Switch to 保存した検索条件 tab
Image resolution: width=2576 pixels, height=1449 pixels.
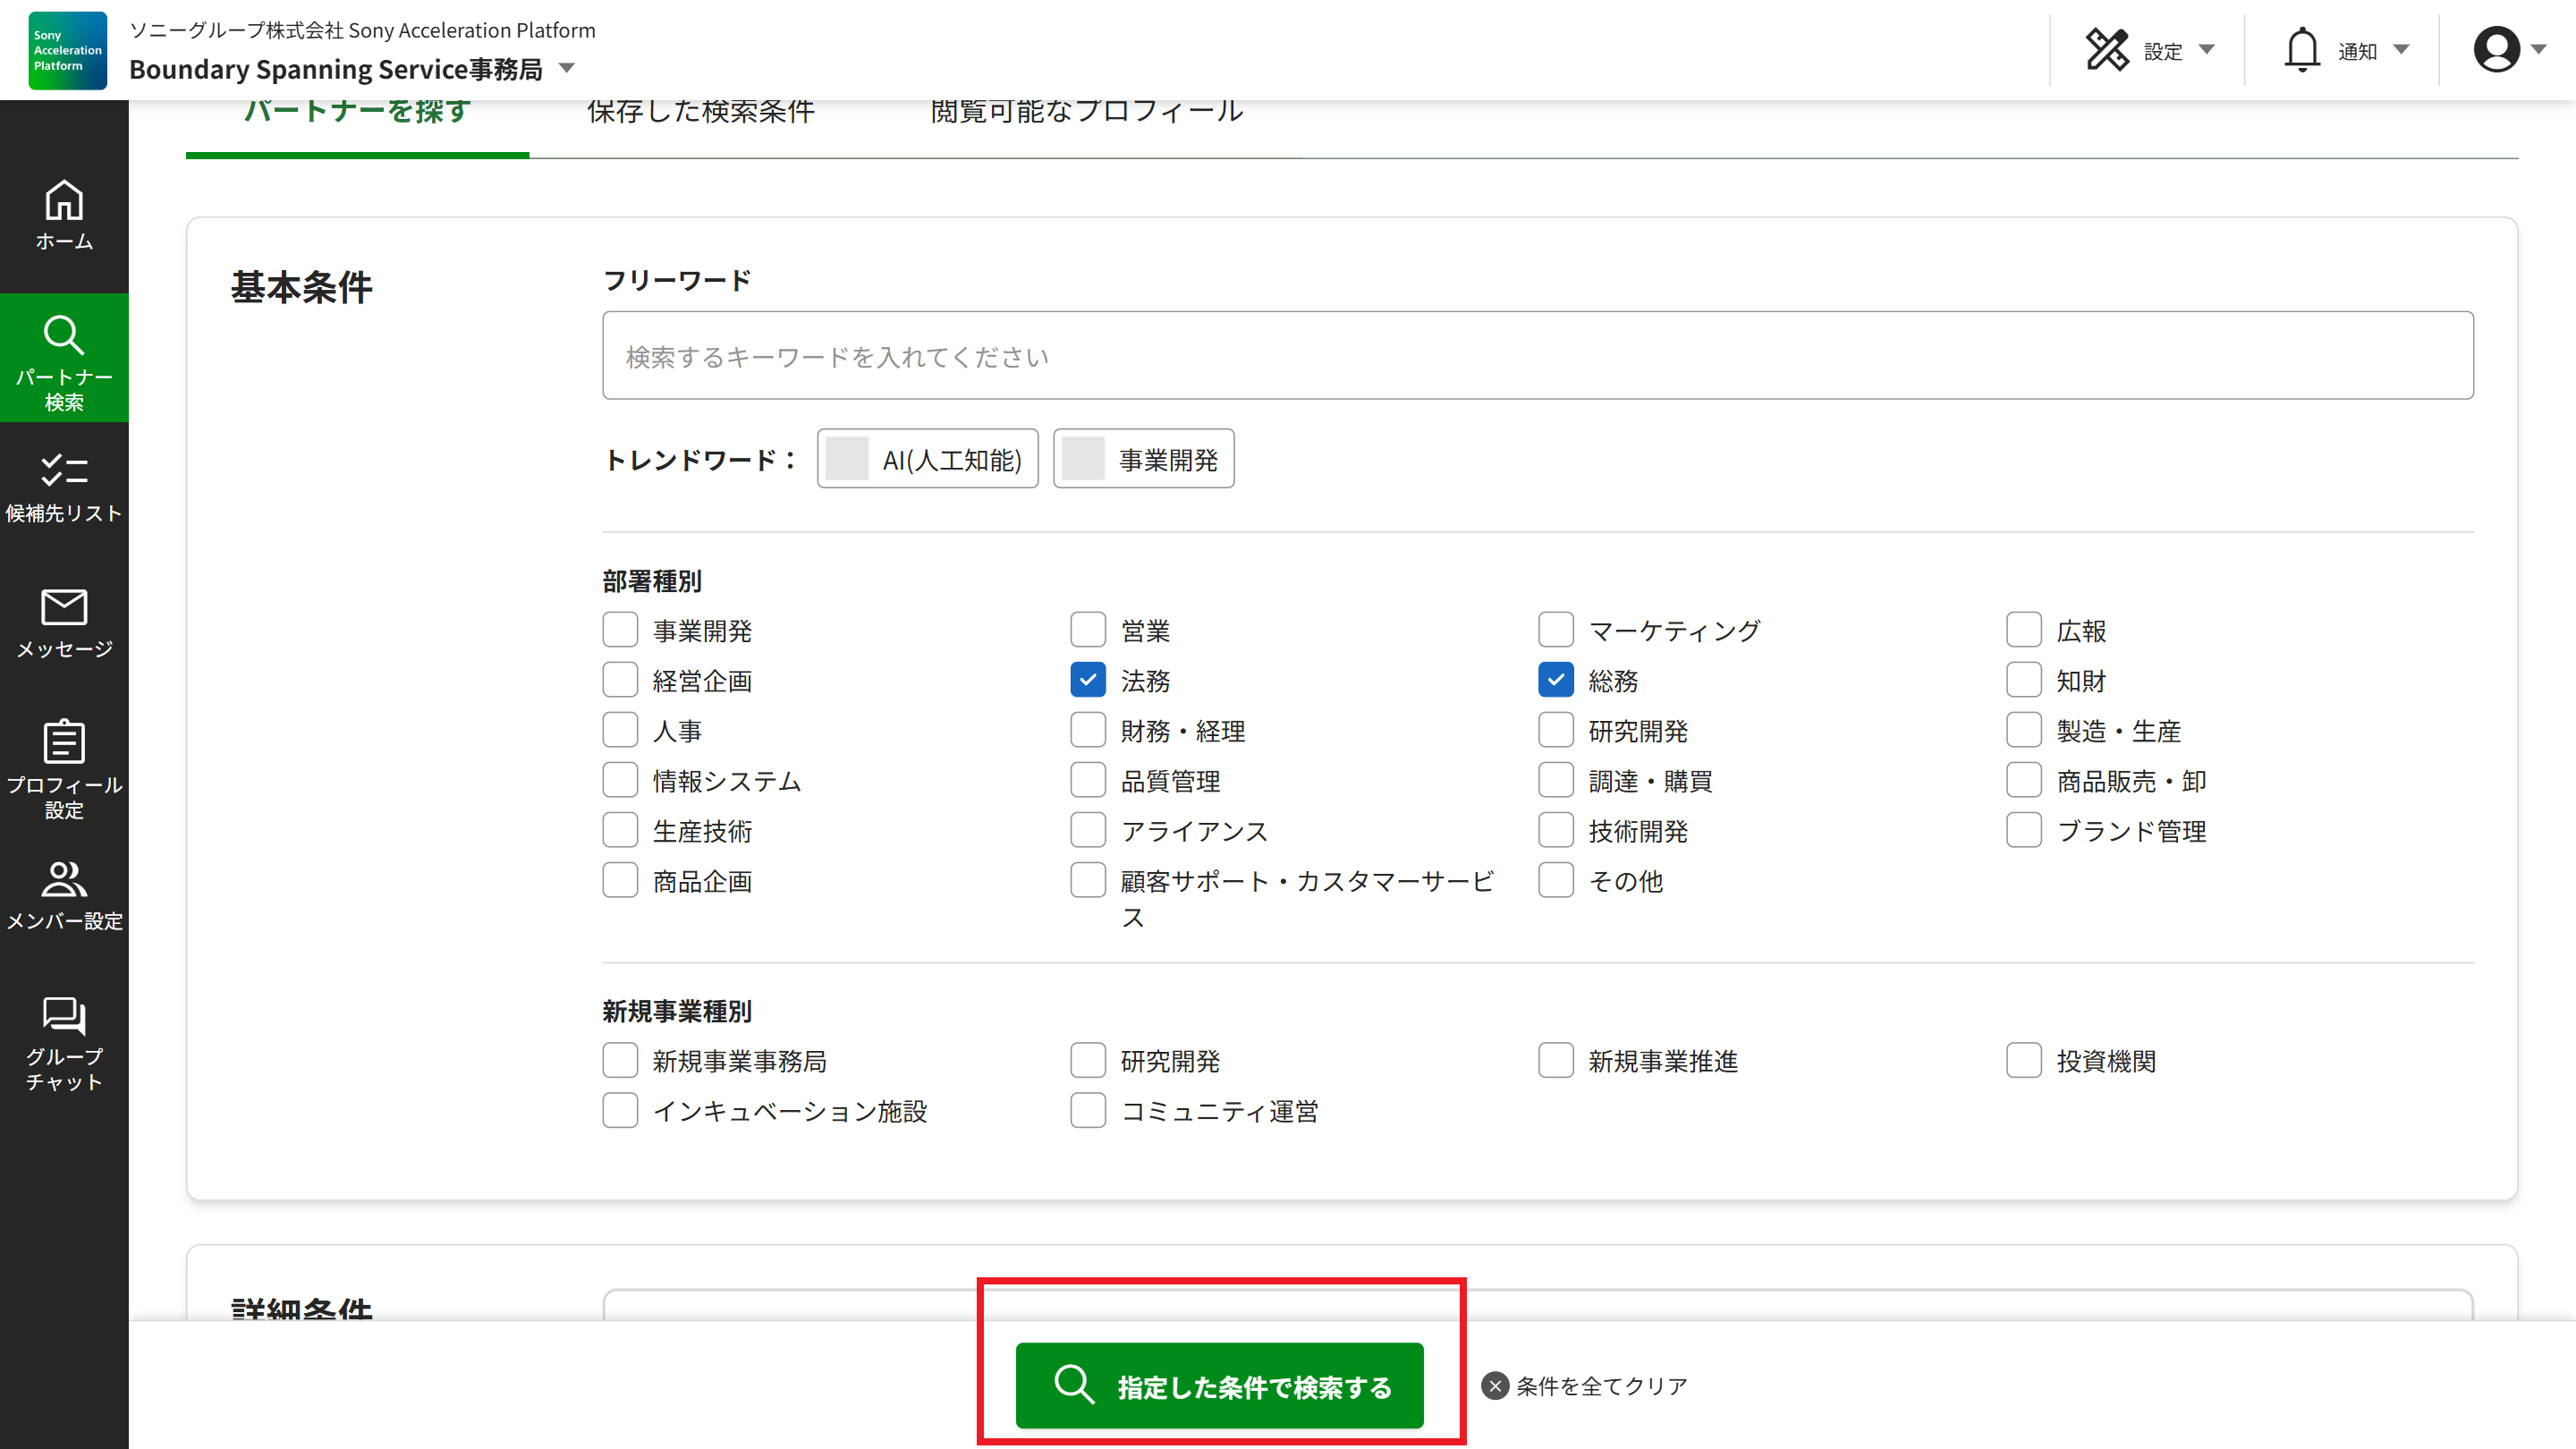pos(700,112)
